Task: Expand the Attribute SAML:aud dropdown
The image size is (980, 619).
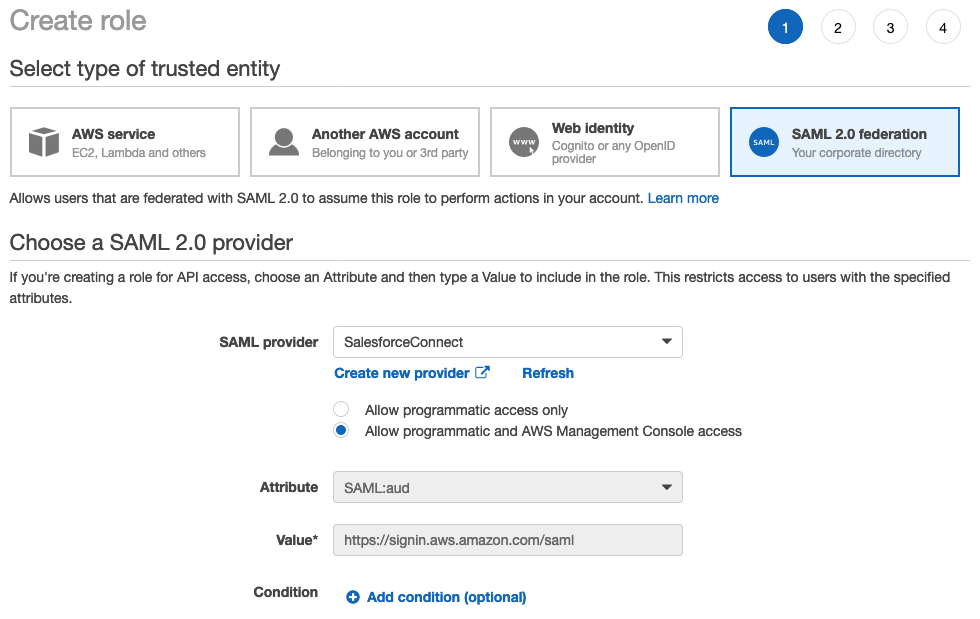Action: 508,487
